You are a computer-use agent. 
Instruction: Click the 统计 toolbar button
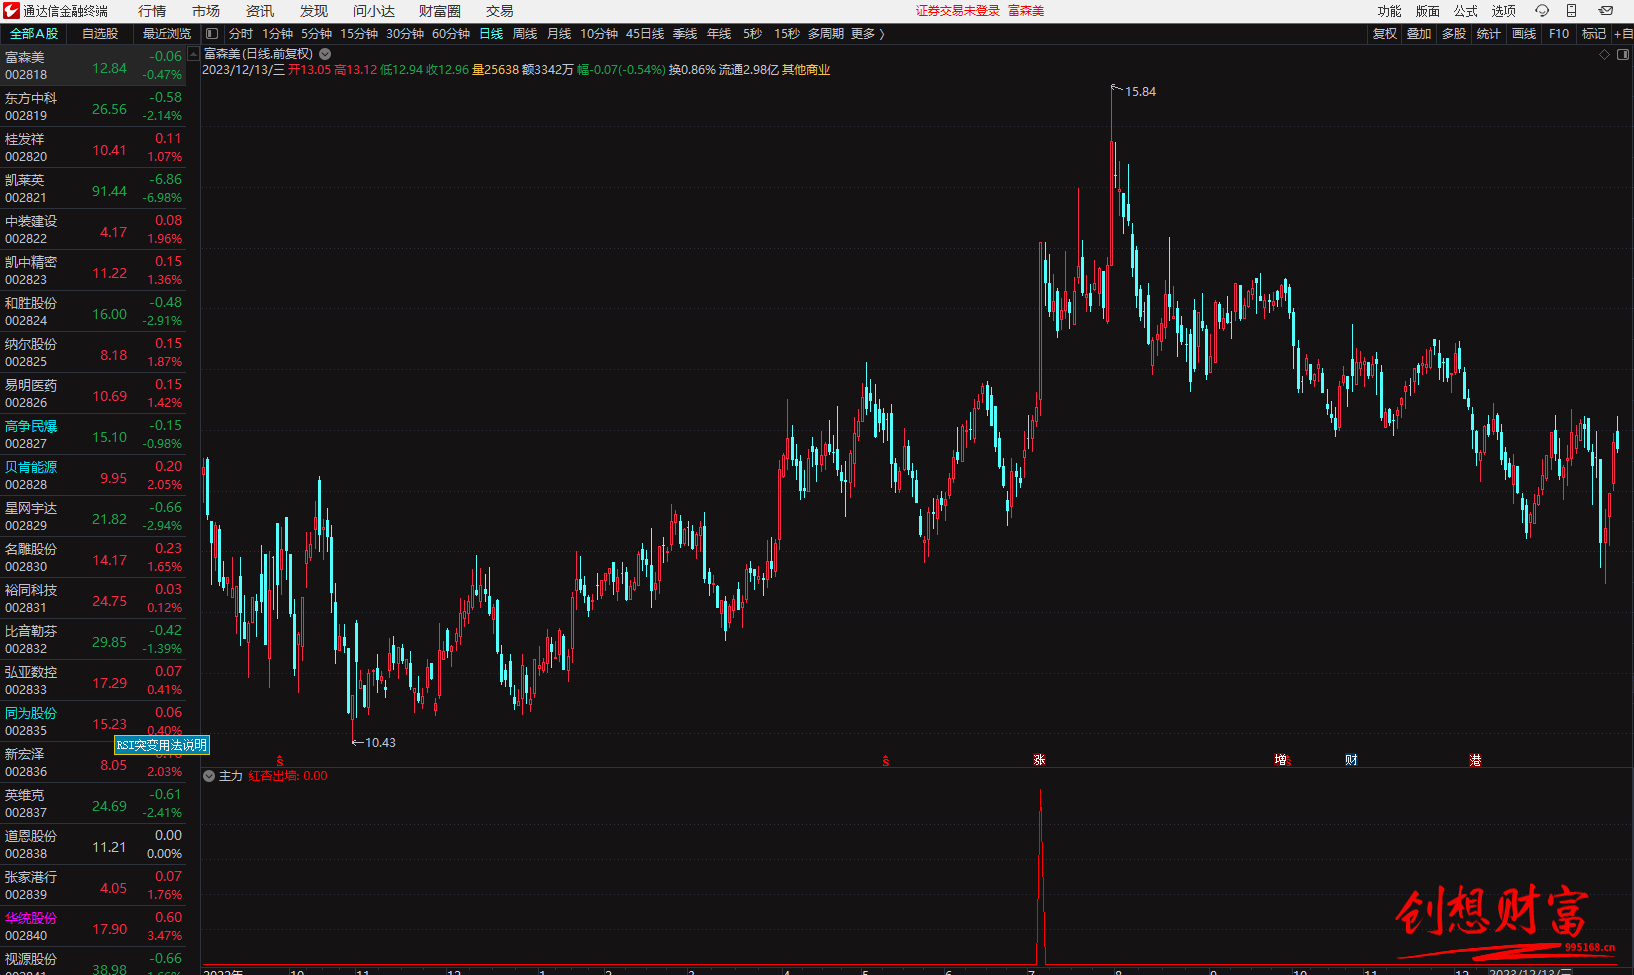(1489, 34)
